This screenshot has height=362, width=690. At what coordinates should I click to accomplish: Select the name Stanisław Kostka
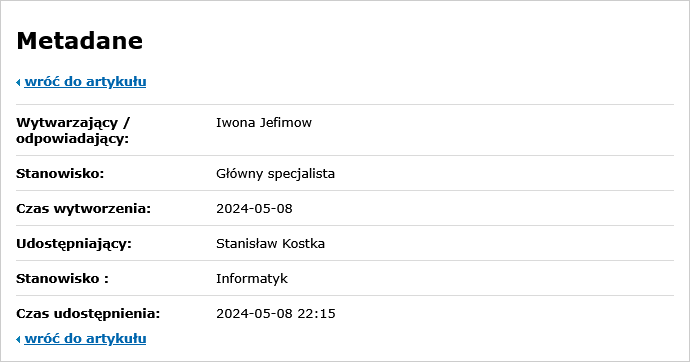[x=271, y=244]
